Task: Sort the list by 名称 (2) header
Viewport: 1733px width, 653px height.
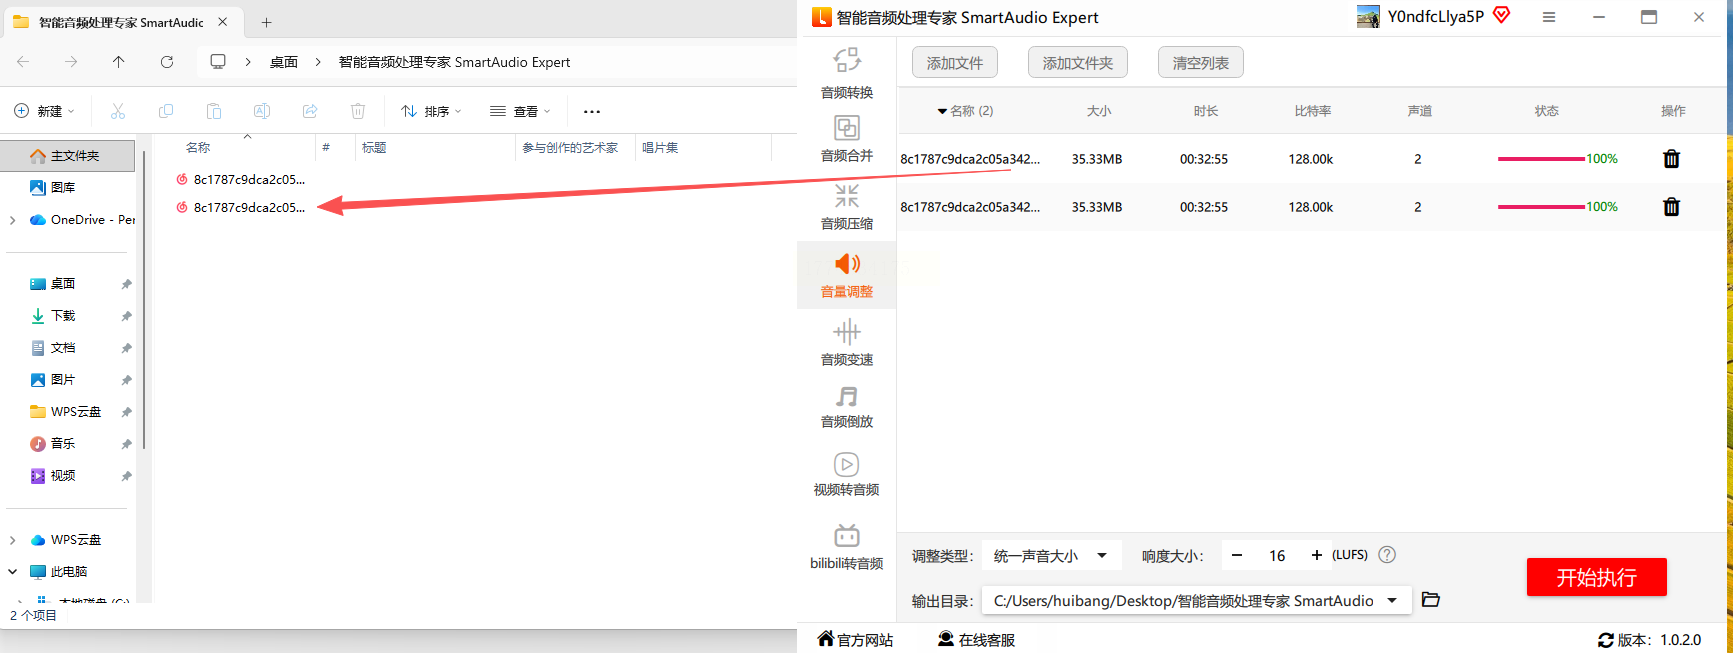Action: tap(965, 111)
